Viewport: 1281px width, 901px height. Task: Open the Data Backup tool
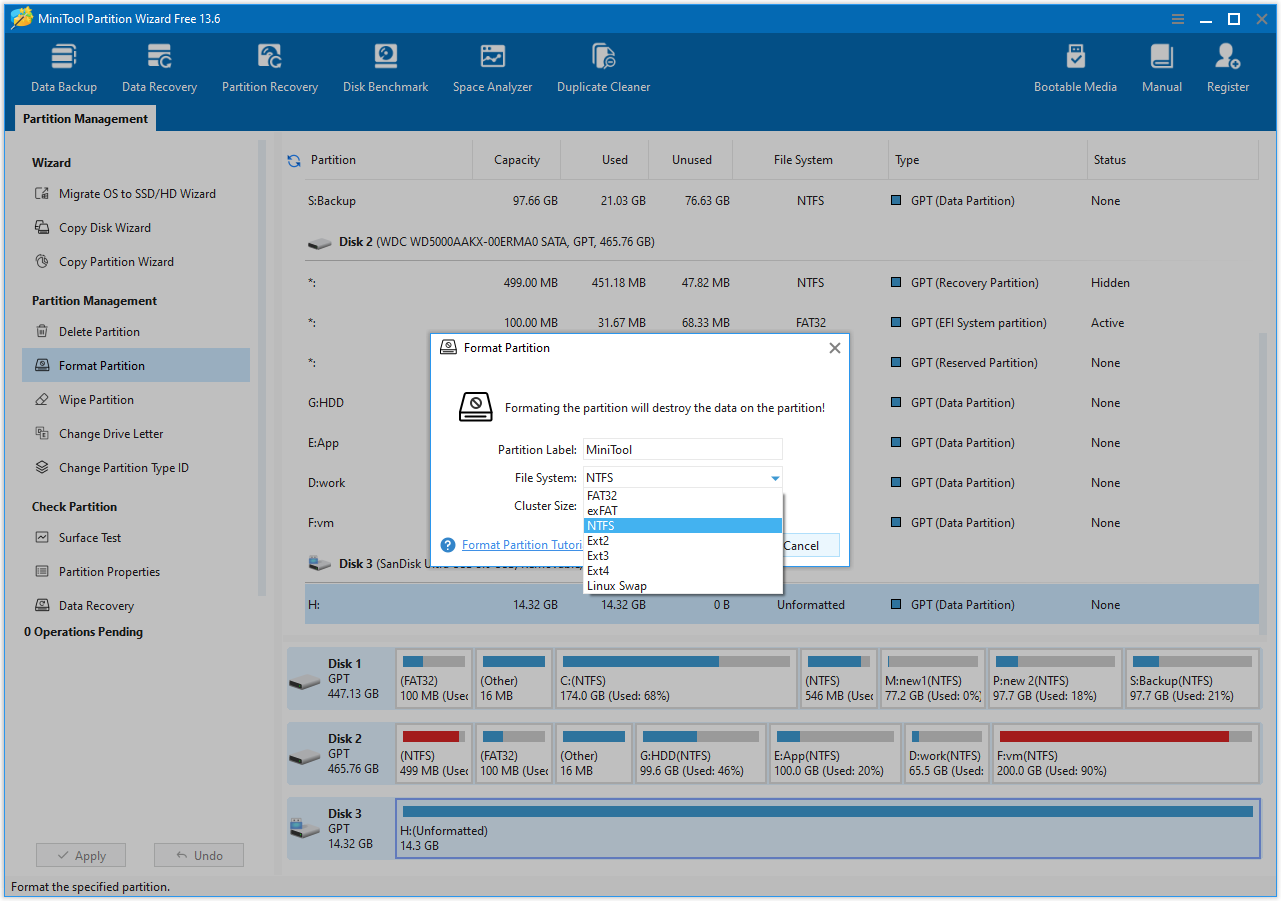(x=64, y=67)
